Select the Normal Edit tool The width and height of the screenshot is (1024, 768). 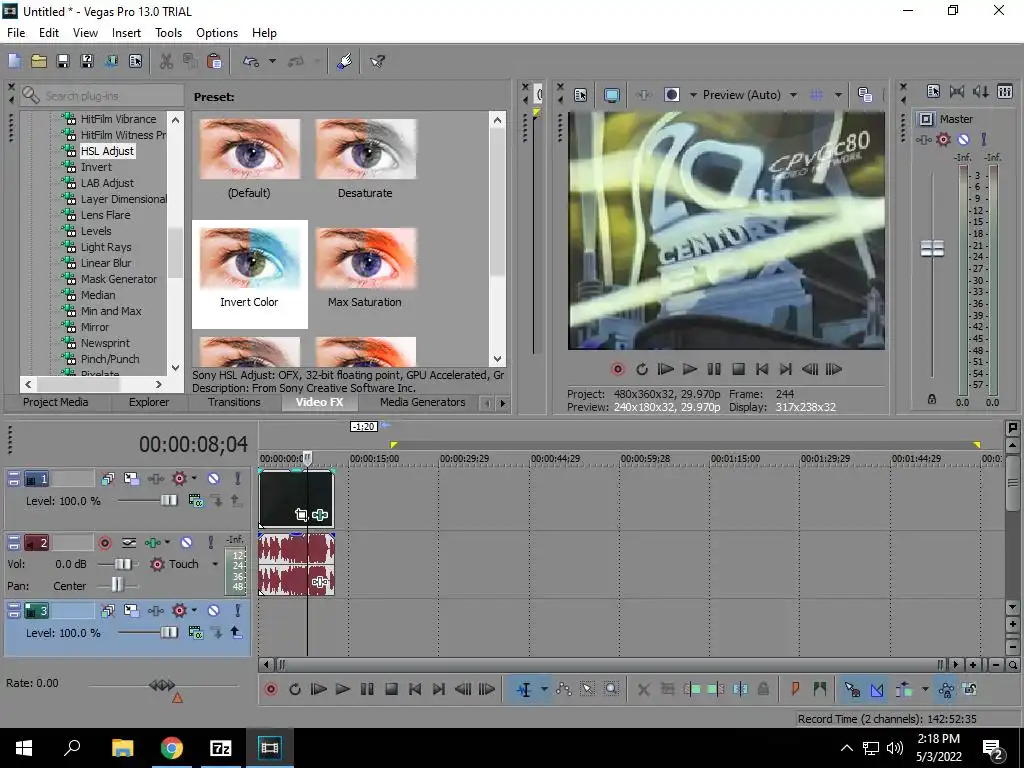coord(524,689)
